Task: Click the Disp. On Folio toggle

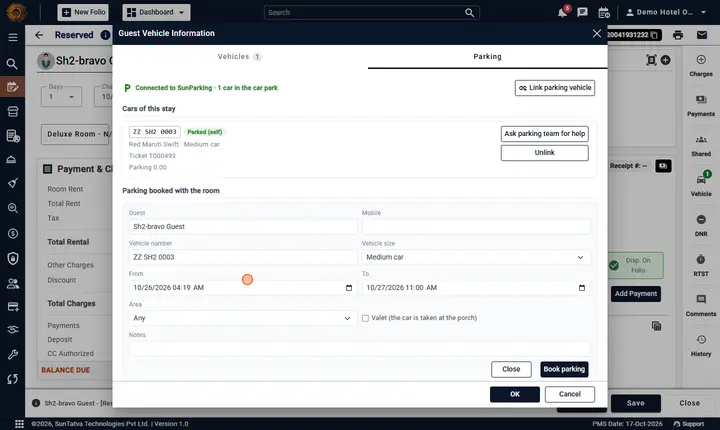Action: [636, 265]
